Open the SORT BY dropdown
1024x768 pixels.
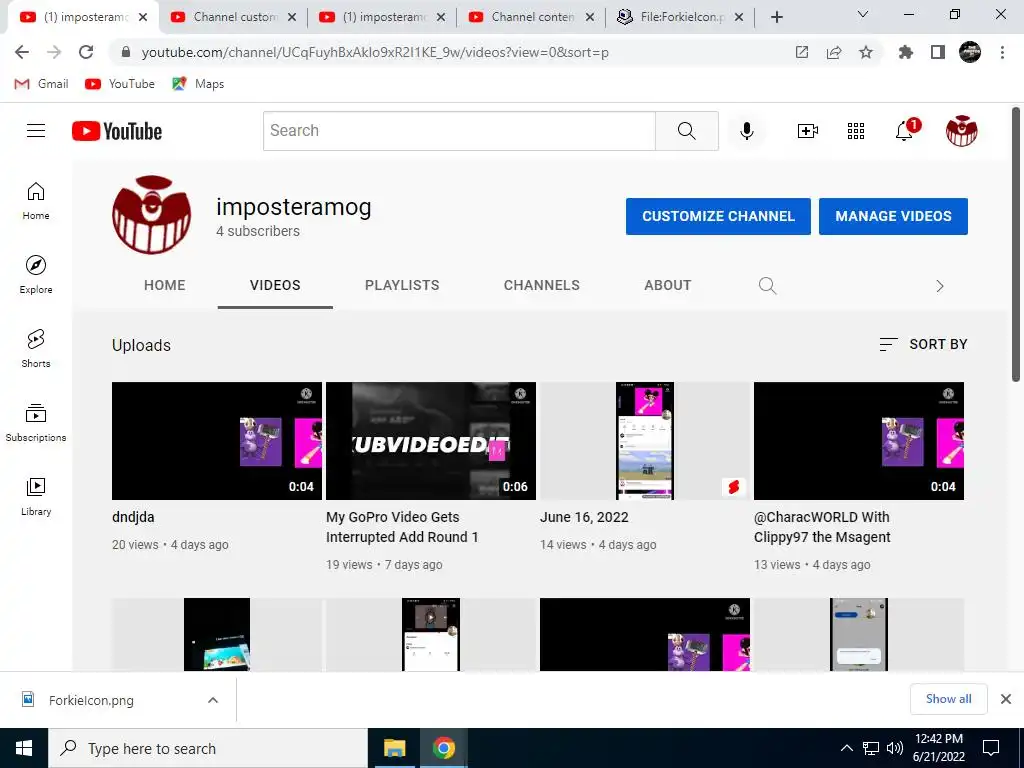coord(923,344)
